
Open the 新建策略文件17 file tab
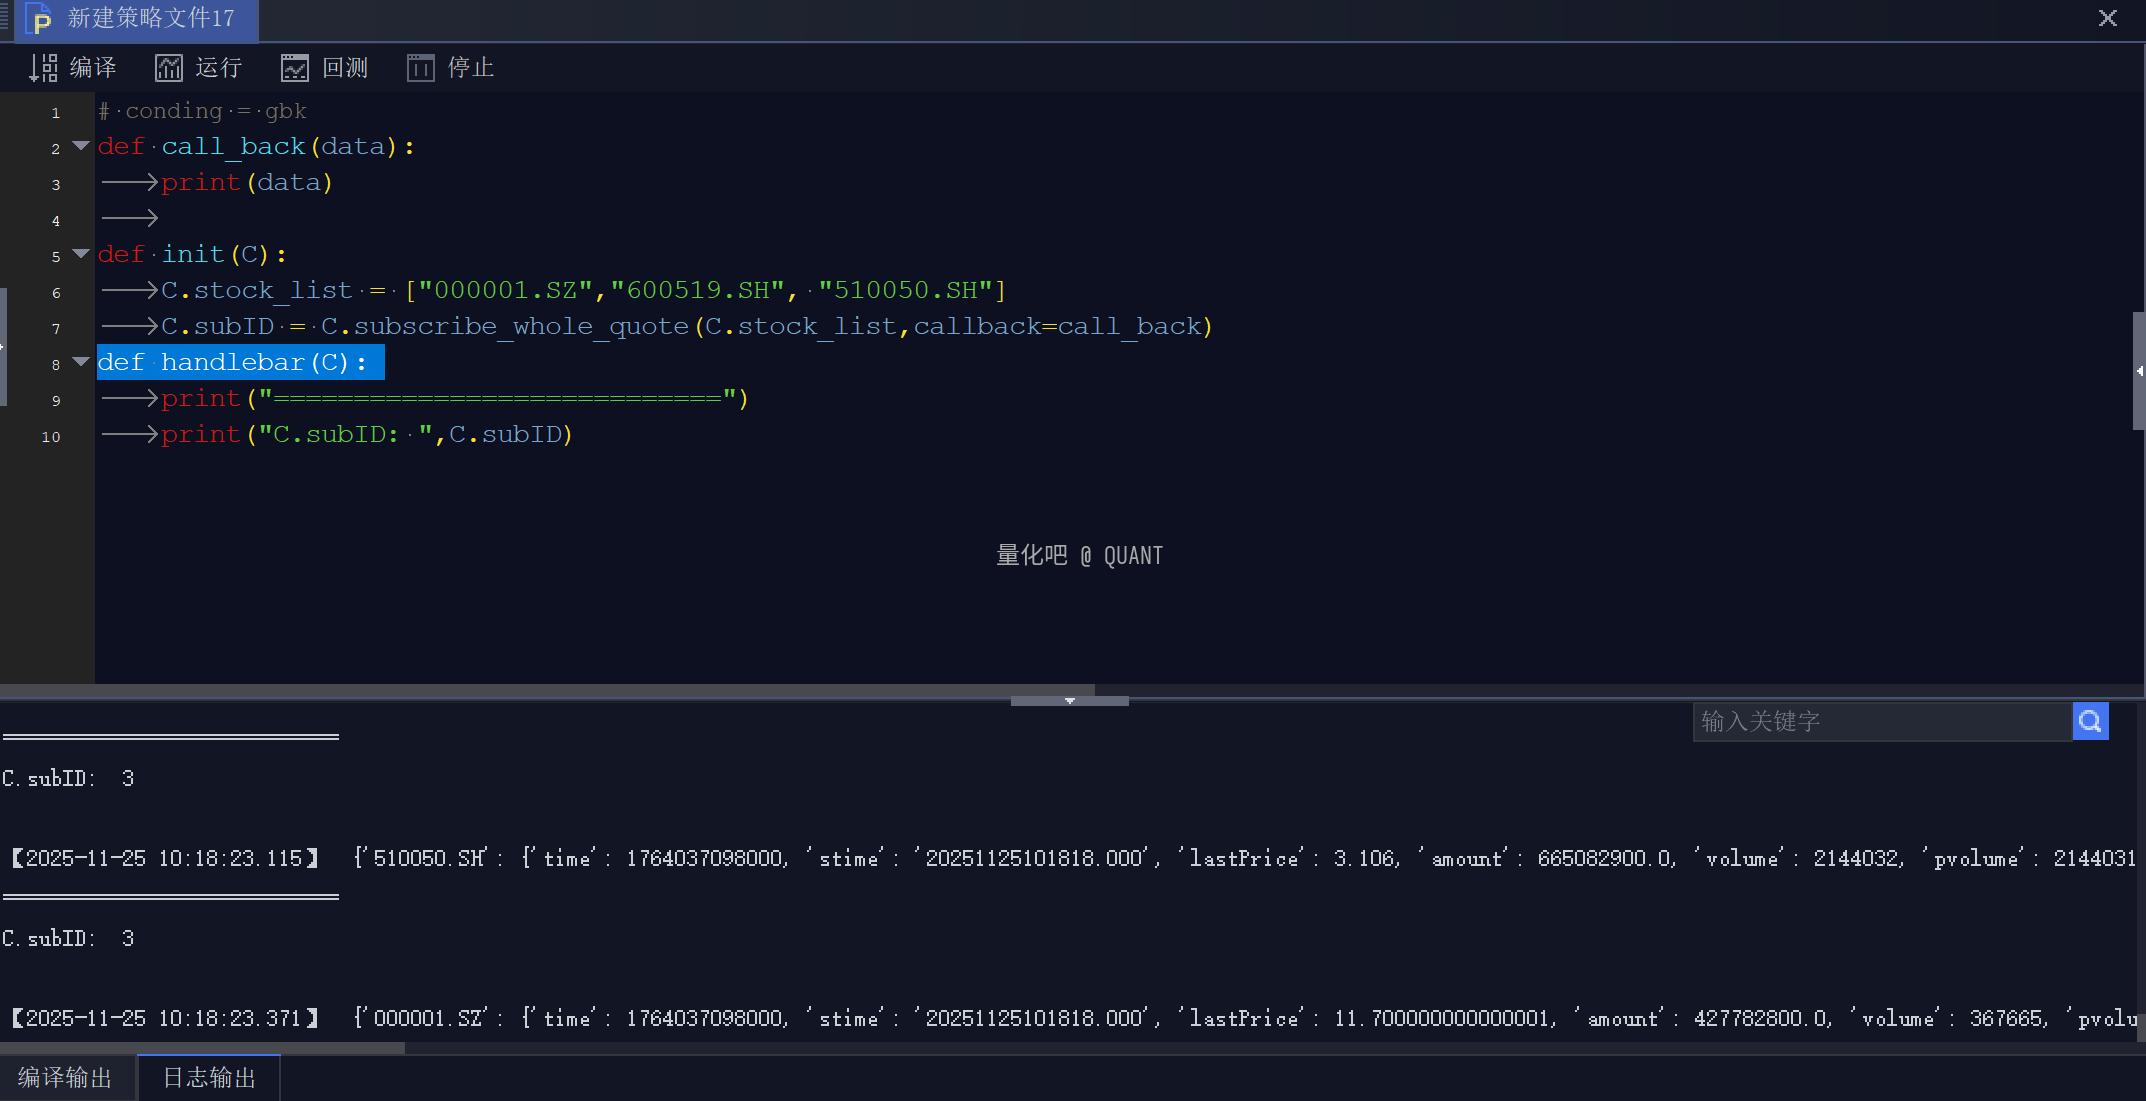(x=150, y=19)
